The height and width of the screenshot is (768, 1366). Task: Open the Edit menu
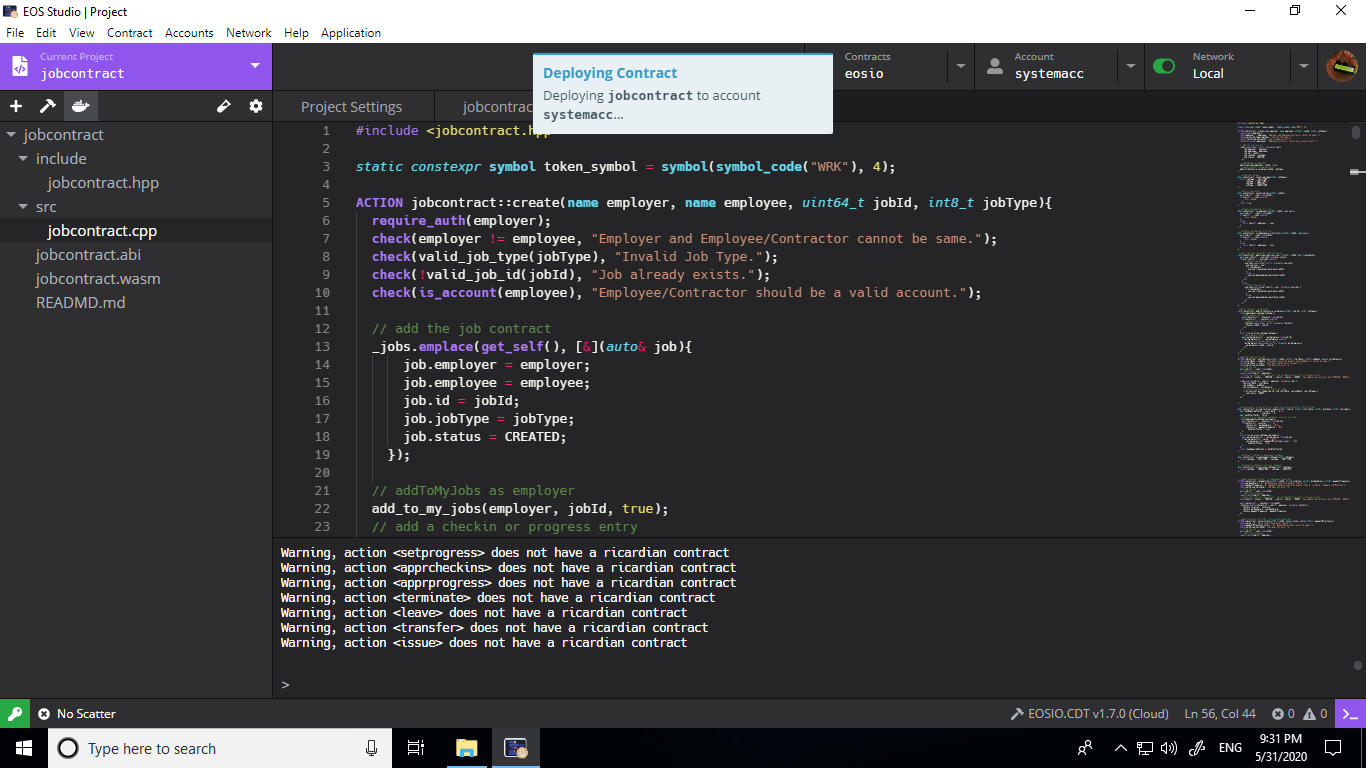(46, 33)
